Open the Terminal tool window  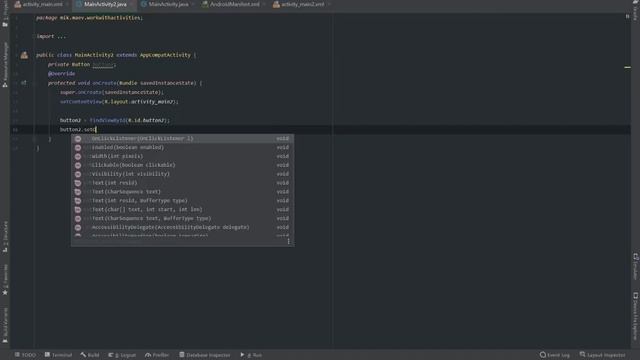click(x=58, y=355)
